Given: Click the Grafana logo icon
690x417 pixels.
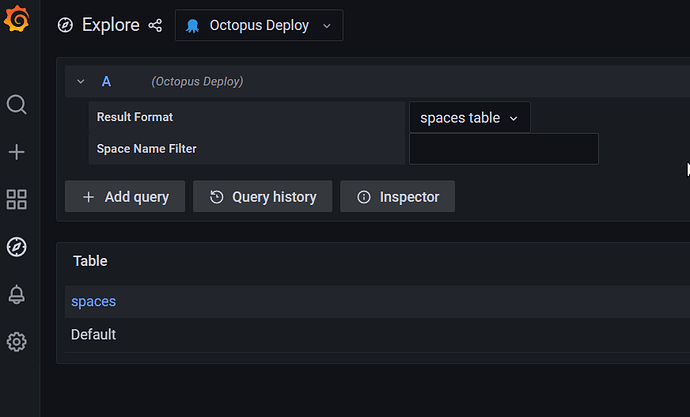Looking at the screenshot, I should (16, 18).
